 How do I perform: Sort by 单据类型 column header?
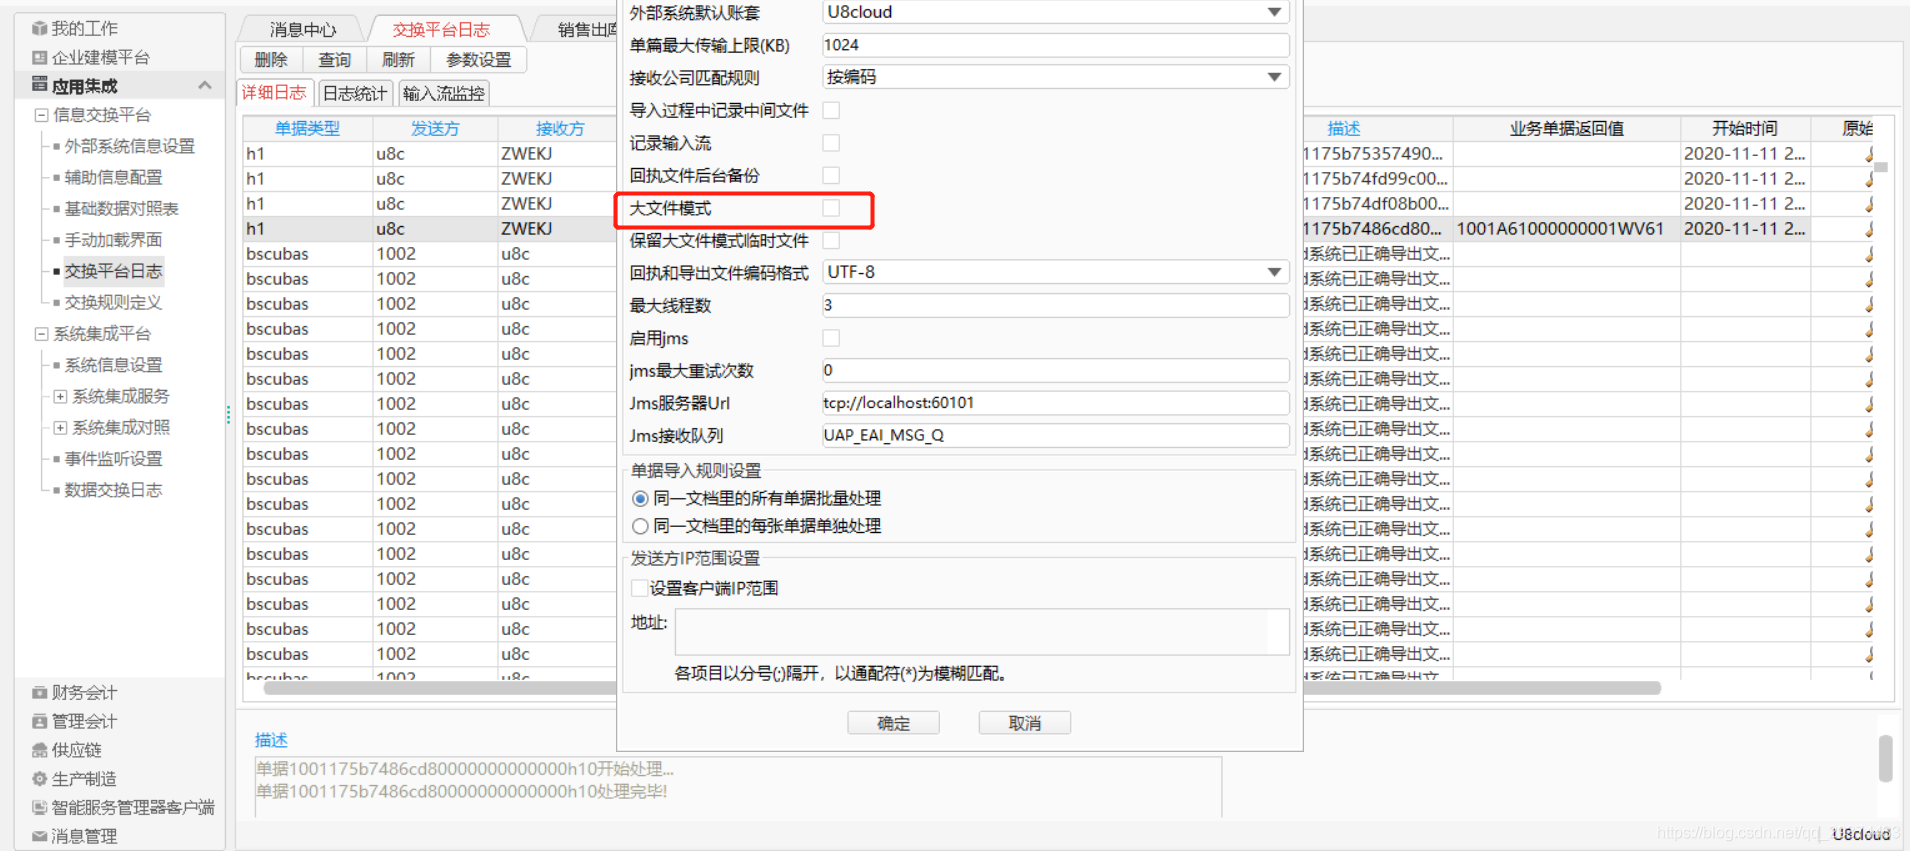click(x=307, y=129)
